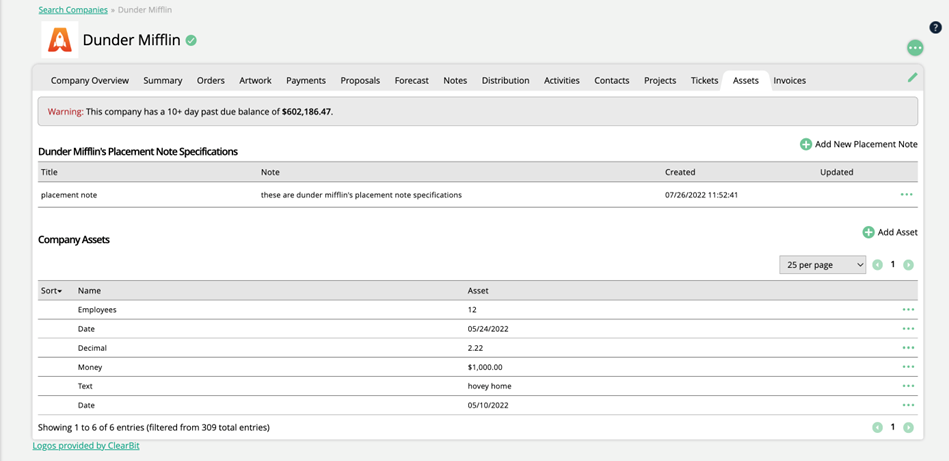
Task: Click the Title column header
Action: click(x=49, y=172)
